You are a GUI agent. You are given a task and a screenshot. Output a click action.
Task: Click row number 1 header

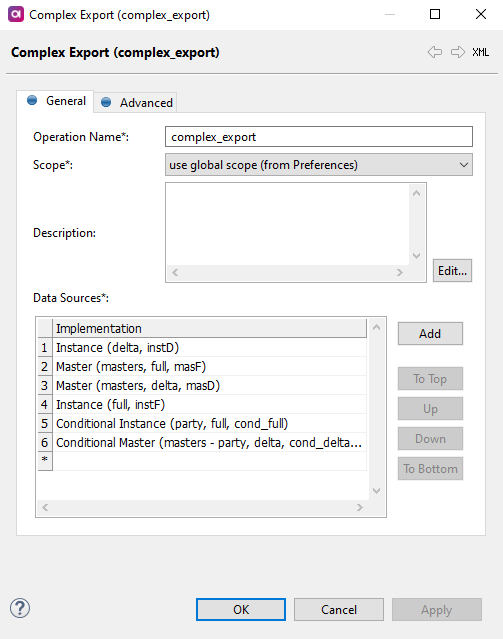(45, 348)
